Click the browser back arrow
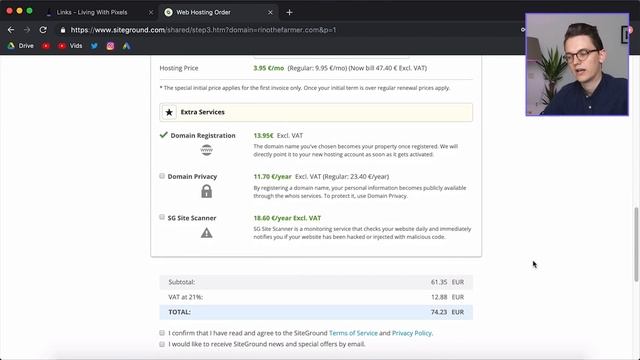Screen dimensions: 640x360 [x=11, y=30]
